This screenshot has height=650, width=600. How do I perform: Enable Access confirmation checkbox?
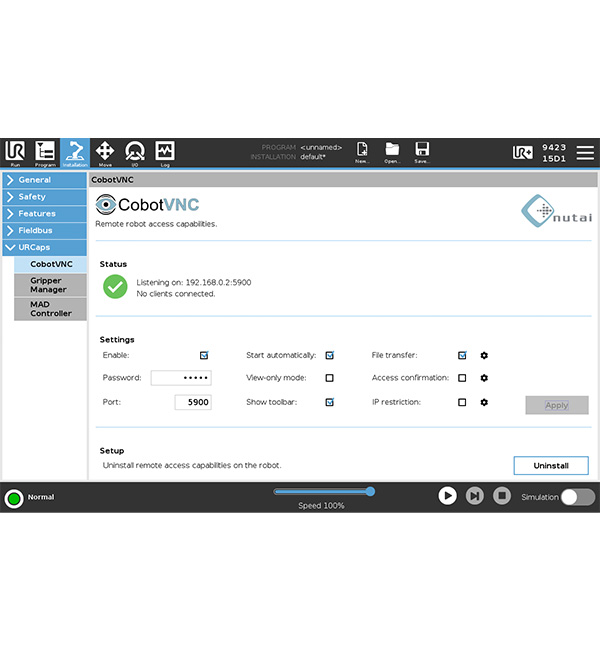pyautogui.click(x=462, y=378)
